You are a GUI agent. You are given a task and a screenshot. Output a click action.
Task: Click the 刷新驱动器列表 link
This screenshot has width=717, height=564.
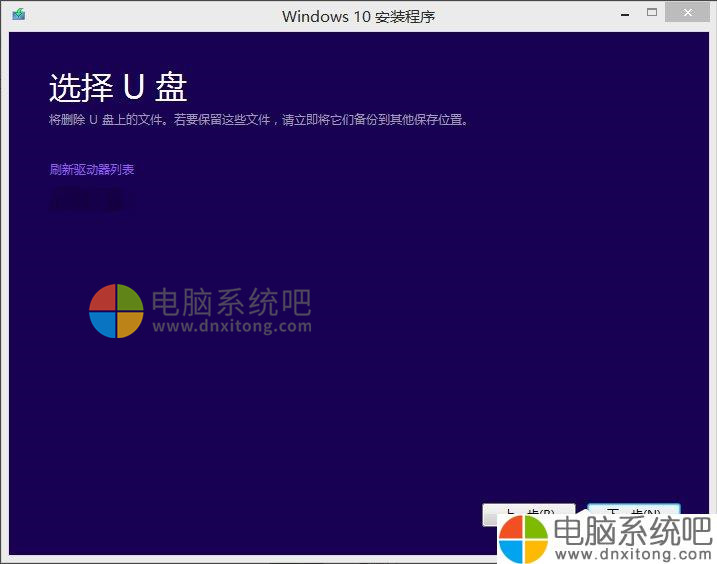92,169
